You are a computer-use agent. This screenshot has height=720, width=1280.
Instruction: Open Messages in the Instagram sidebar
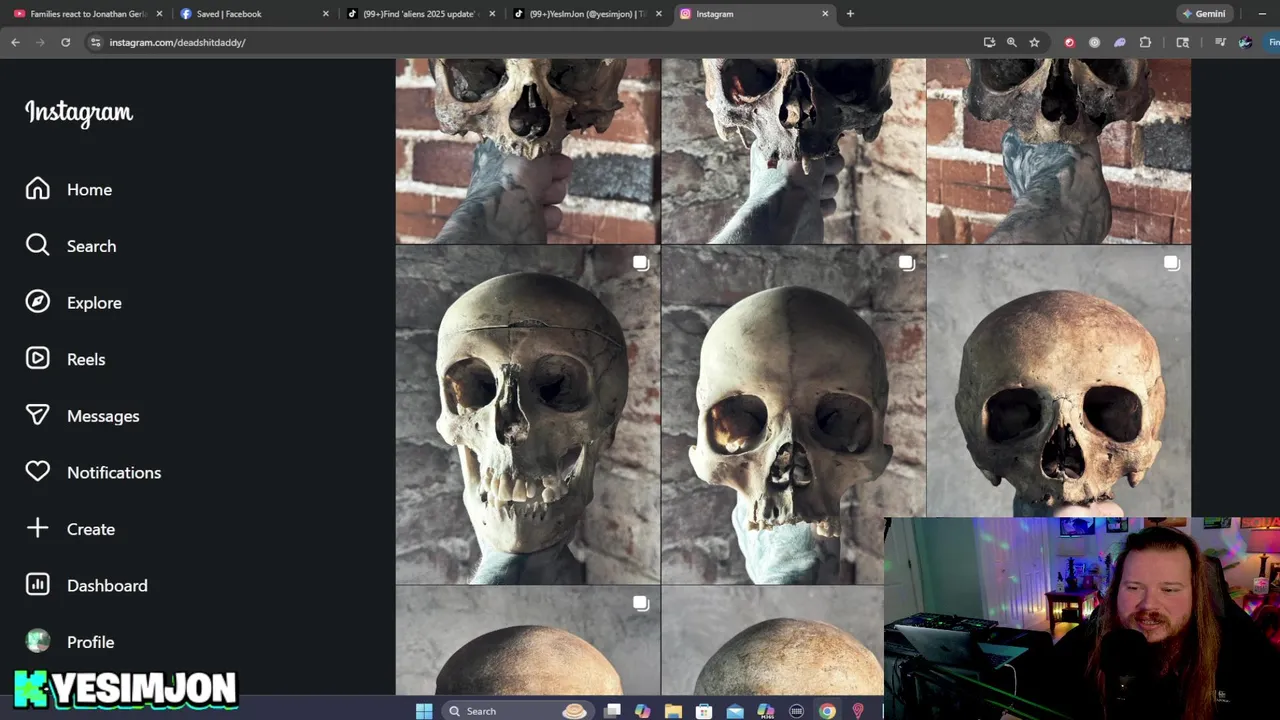coord(82,416)
